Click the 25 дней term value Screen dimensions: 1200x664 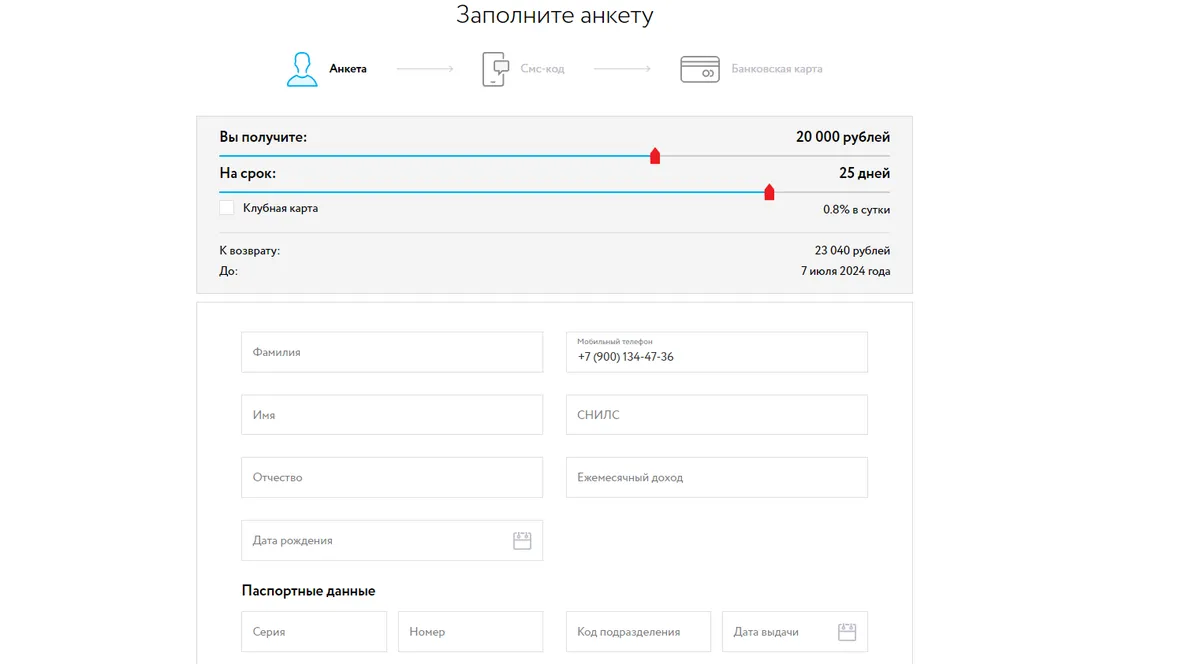(864, 173)
